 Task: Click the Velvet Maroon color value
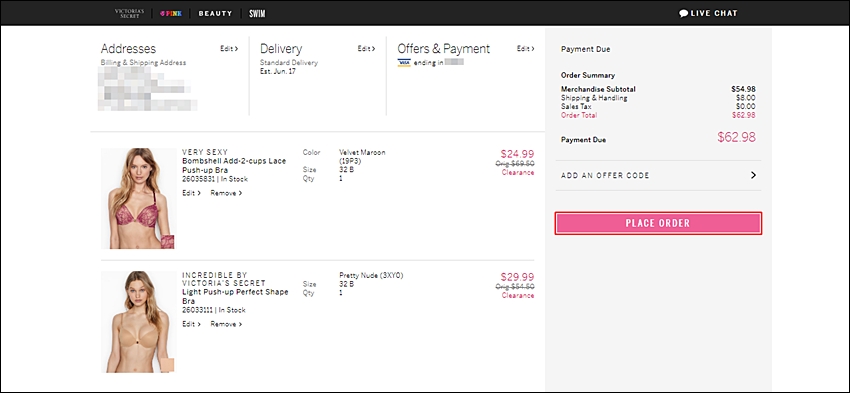(362, 157)
